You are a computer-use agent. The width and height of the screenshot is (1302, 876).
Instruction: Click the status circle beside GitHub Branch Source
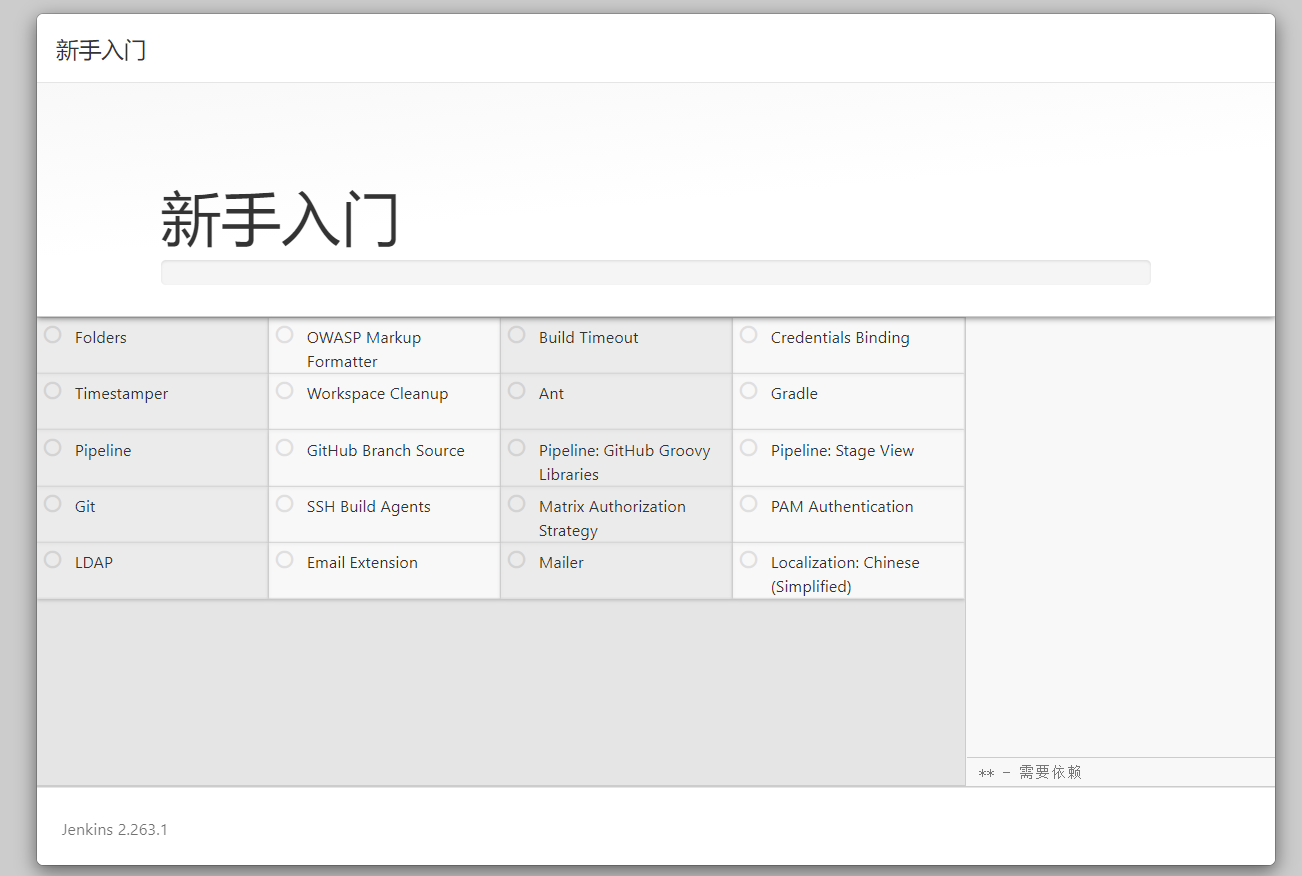coord(285,448)
